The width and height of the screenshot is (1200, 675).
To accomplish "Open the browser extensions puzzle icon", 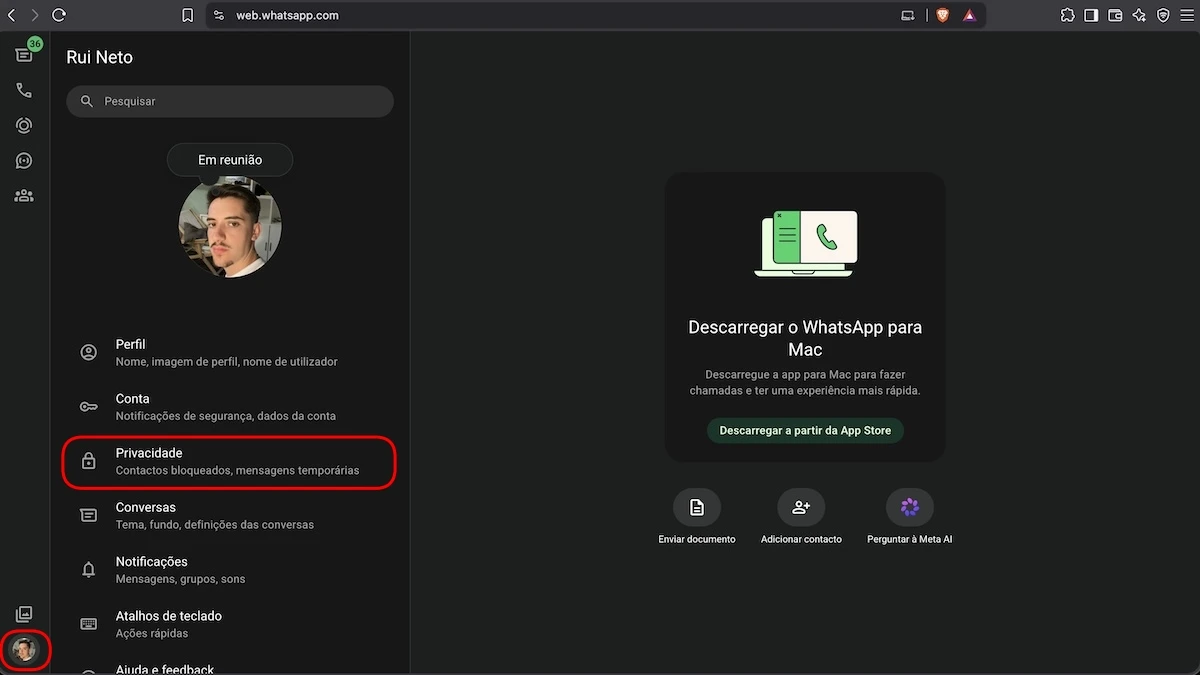I will 1067,15.
